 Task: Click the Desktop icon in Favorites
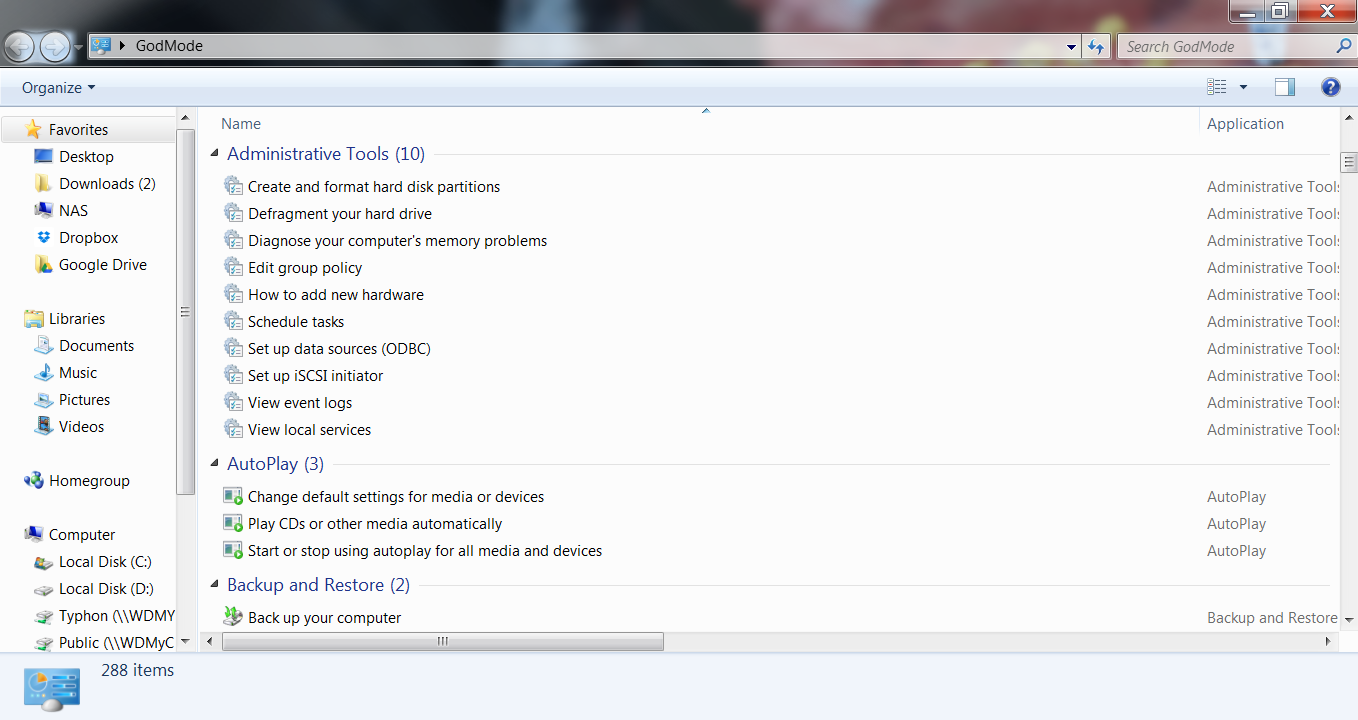(43, 156)
